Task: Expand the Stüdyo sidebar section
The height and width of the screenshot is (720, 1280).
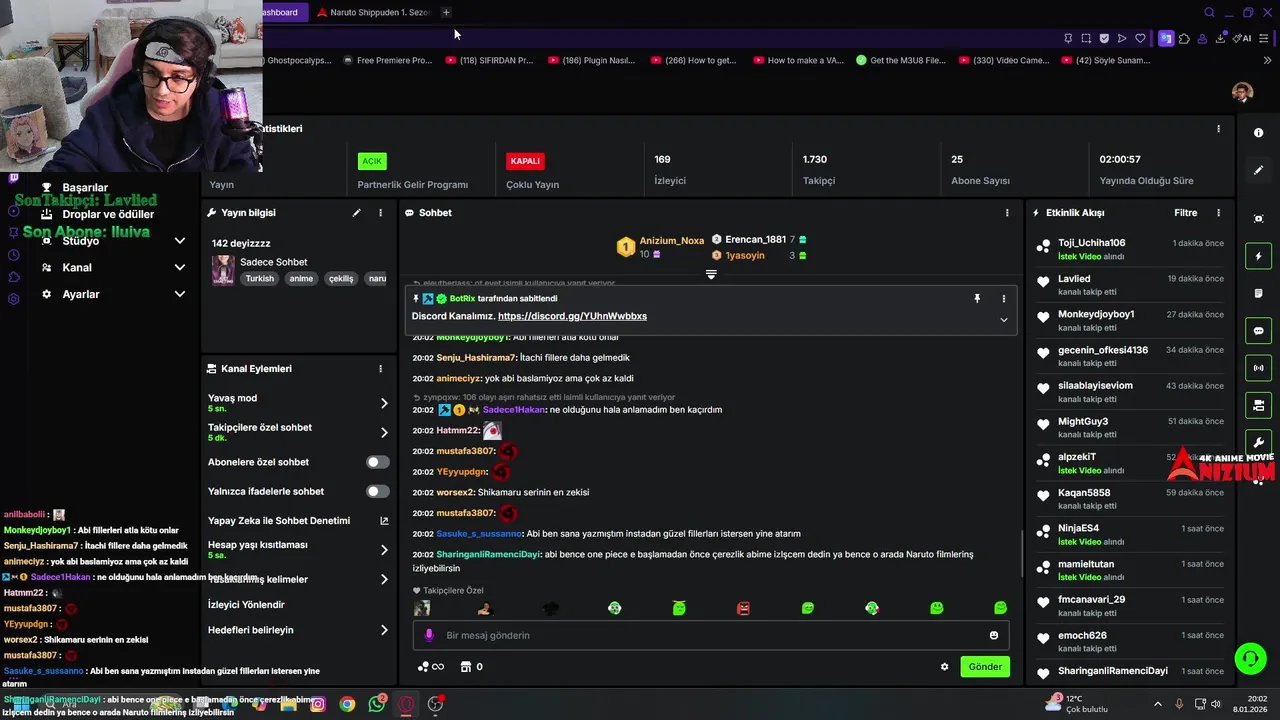Action: click(180, 241)
